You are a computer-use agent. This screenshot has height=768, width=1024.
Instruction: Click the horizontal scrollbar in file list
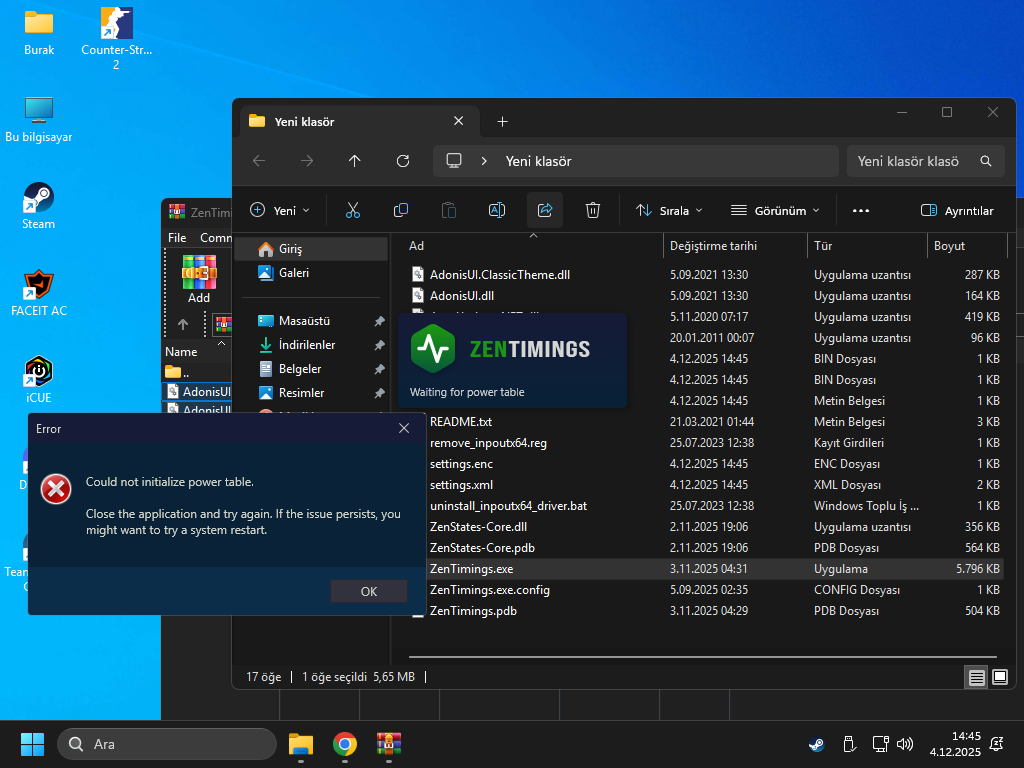(x=703, y=656)
